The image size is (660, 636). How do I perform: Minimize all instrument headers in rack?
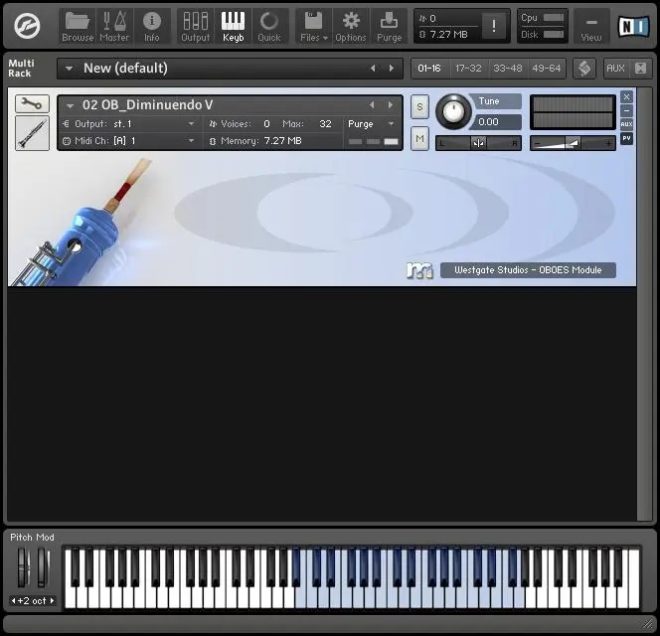coord(641,68)
